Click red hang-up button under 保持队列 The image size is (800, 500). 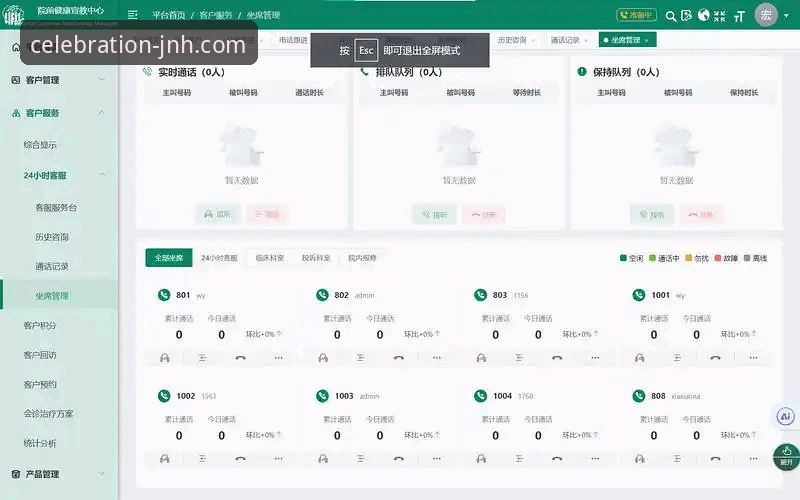pos(701,215)
